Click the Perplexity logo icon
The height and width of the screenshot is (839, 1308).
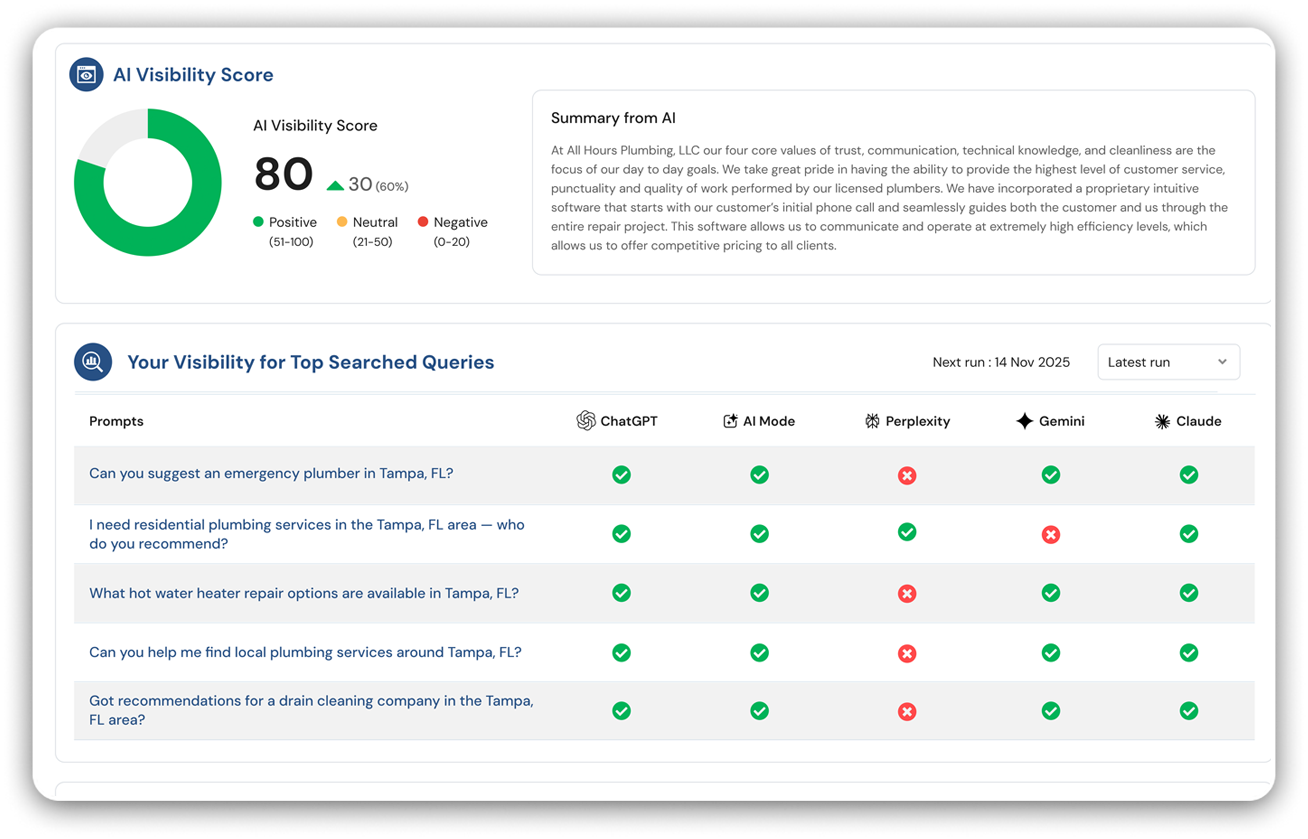coord(872,421)
